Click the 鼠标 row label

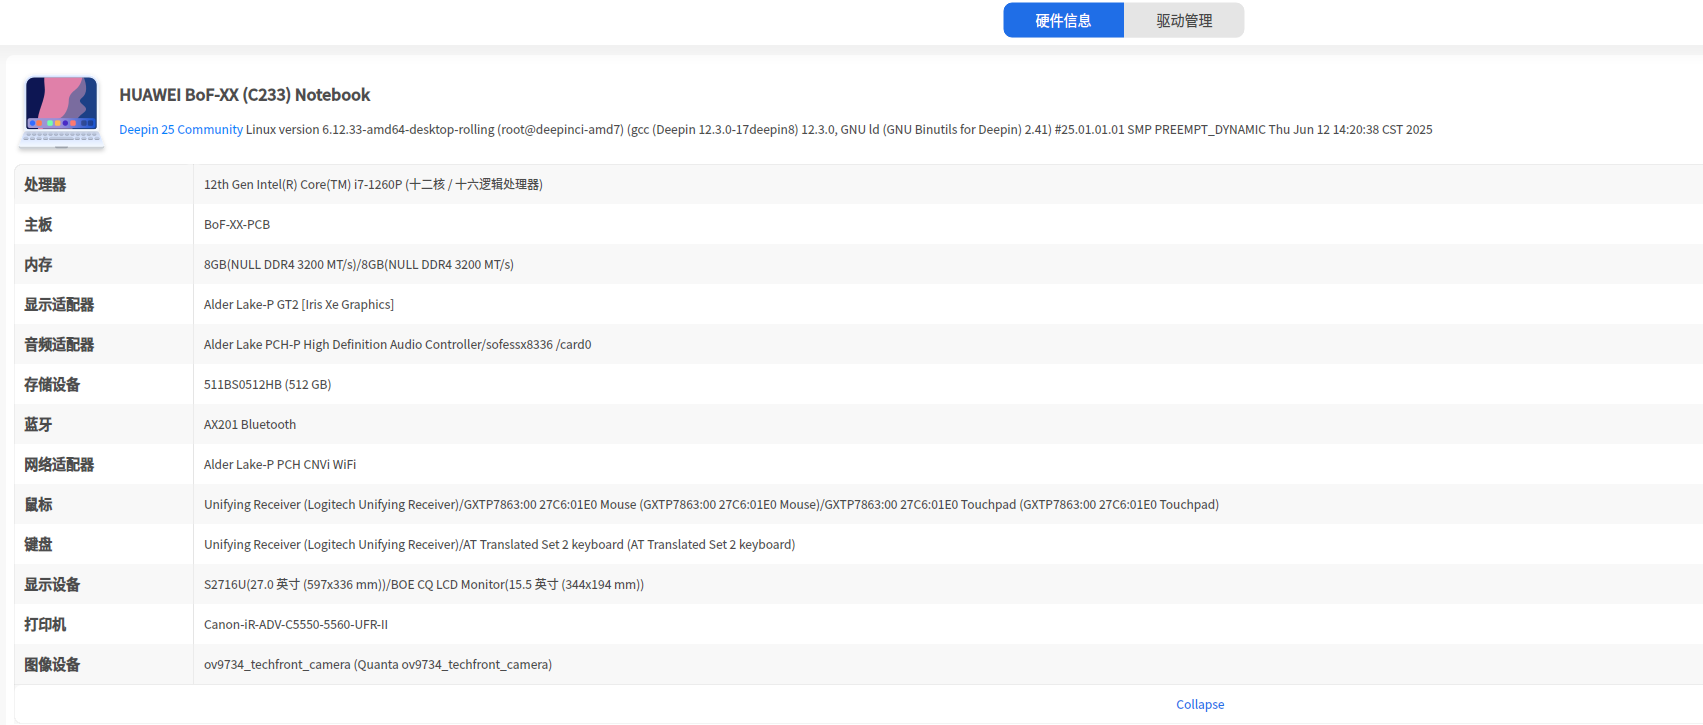coord(38,505)
